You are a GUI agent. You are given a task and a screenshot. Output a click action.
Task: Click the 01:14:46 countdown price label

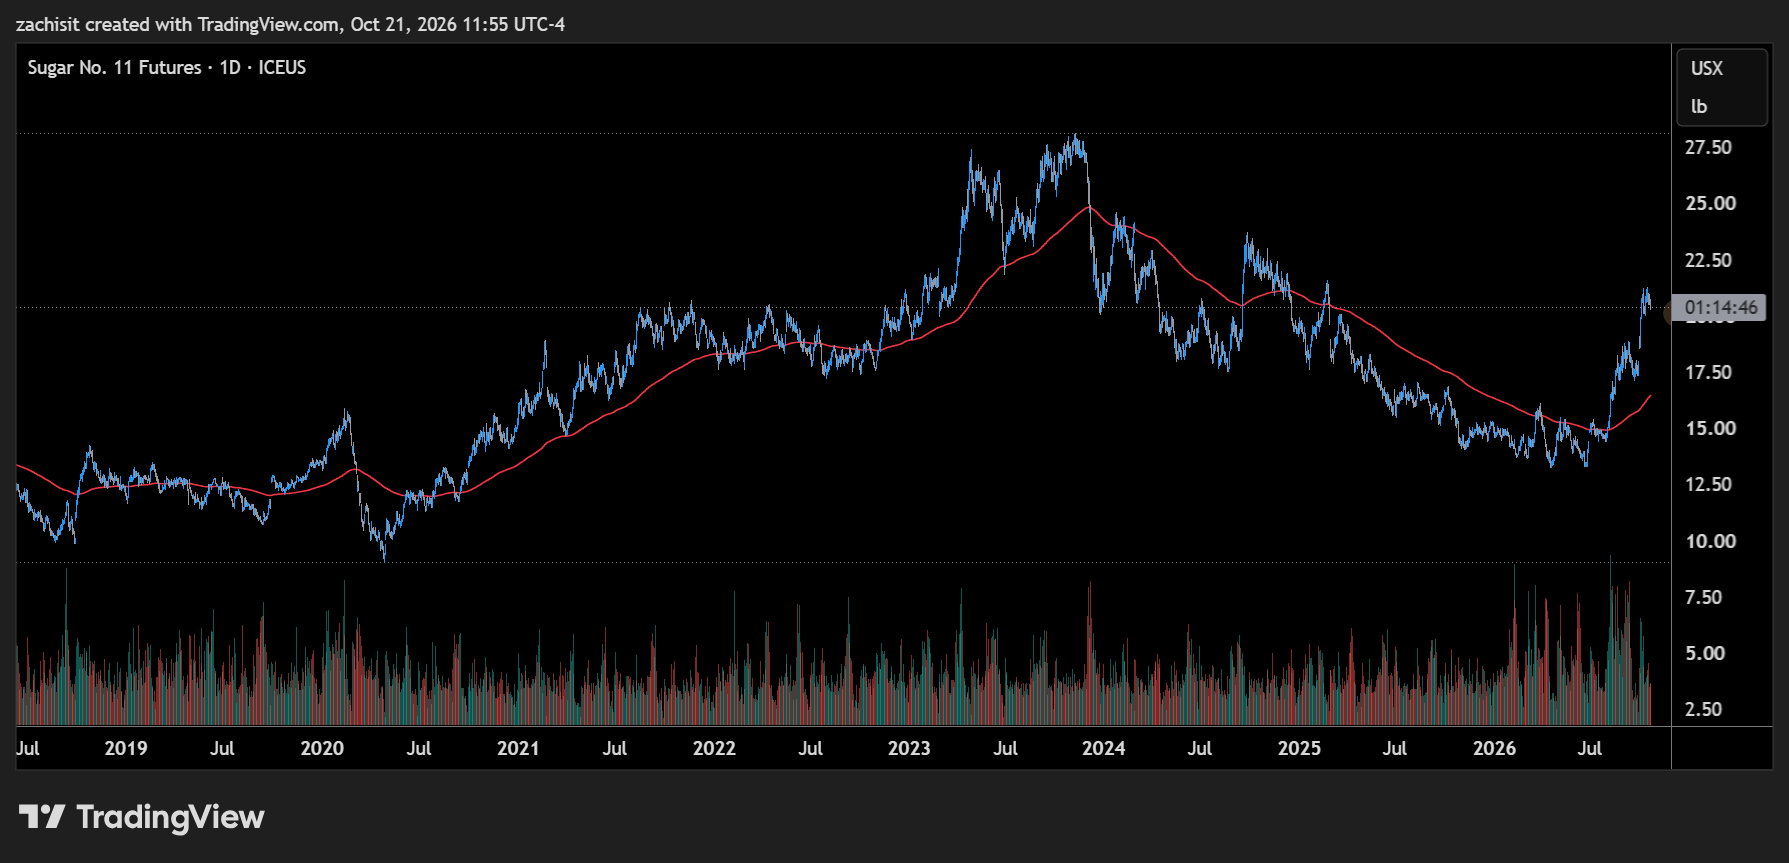click(x=1720, y=308)
